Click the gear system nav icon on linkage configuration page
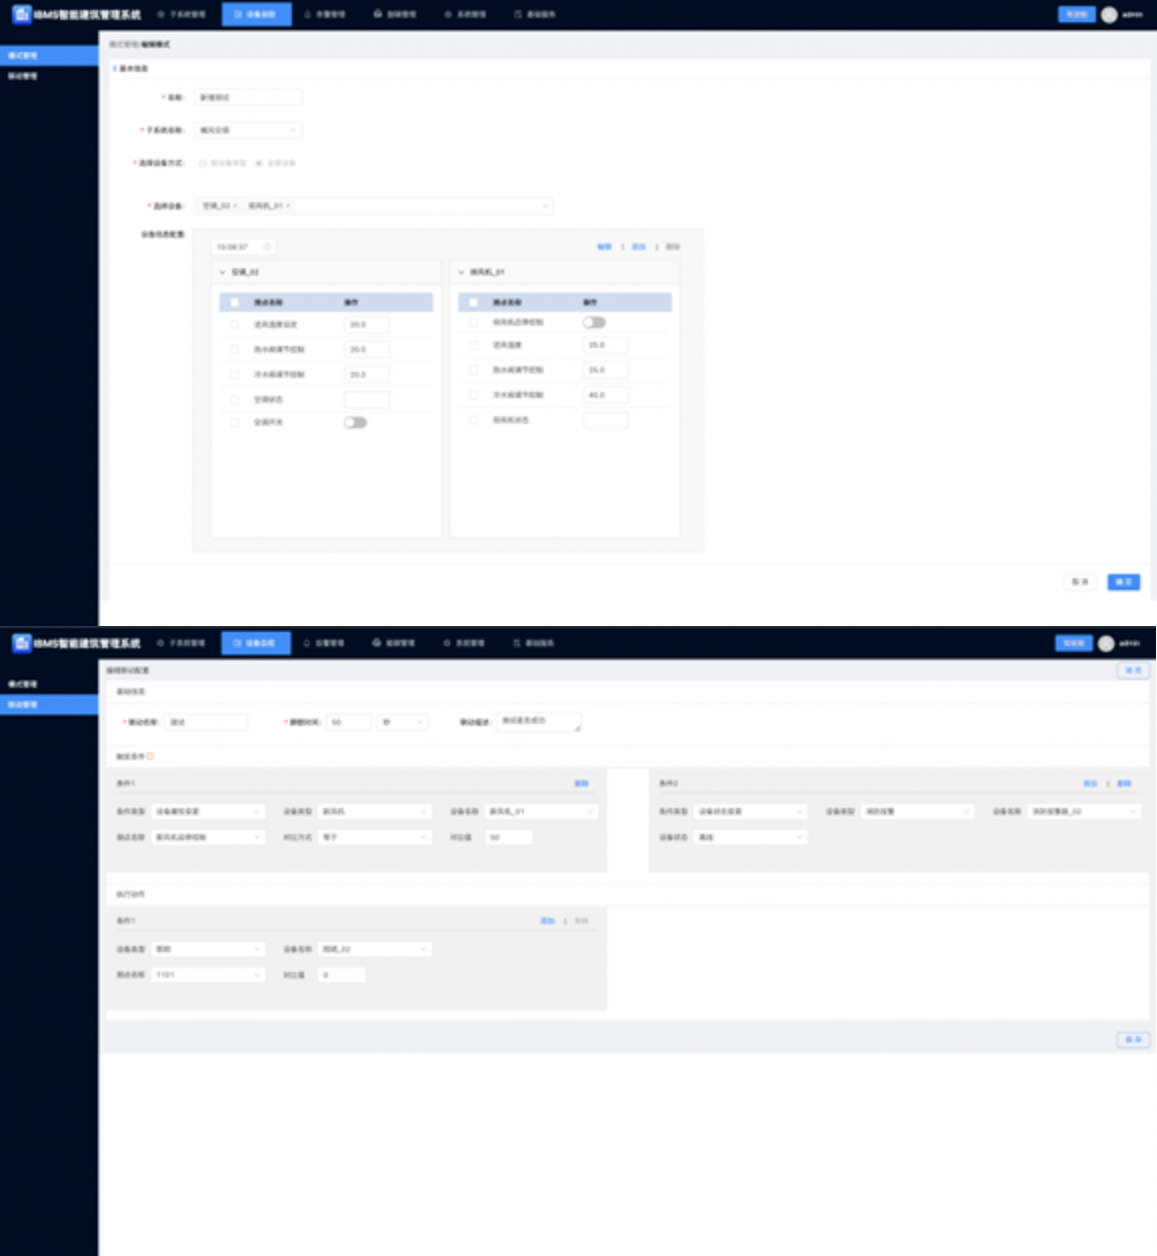Screen dimensions: 1157x1256 pos(447,643)
